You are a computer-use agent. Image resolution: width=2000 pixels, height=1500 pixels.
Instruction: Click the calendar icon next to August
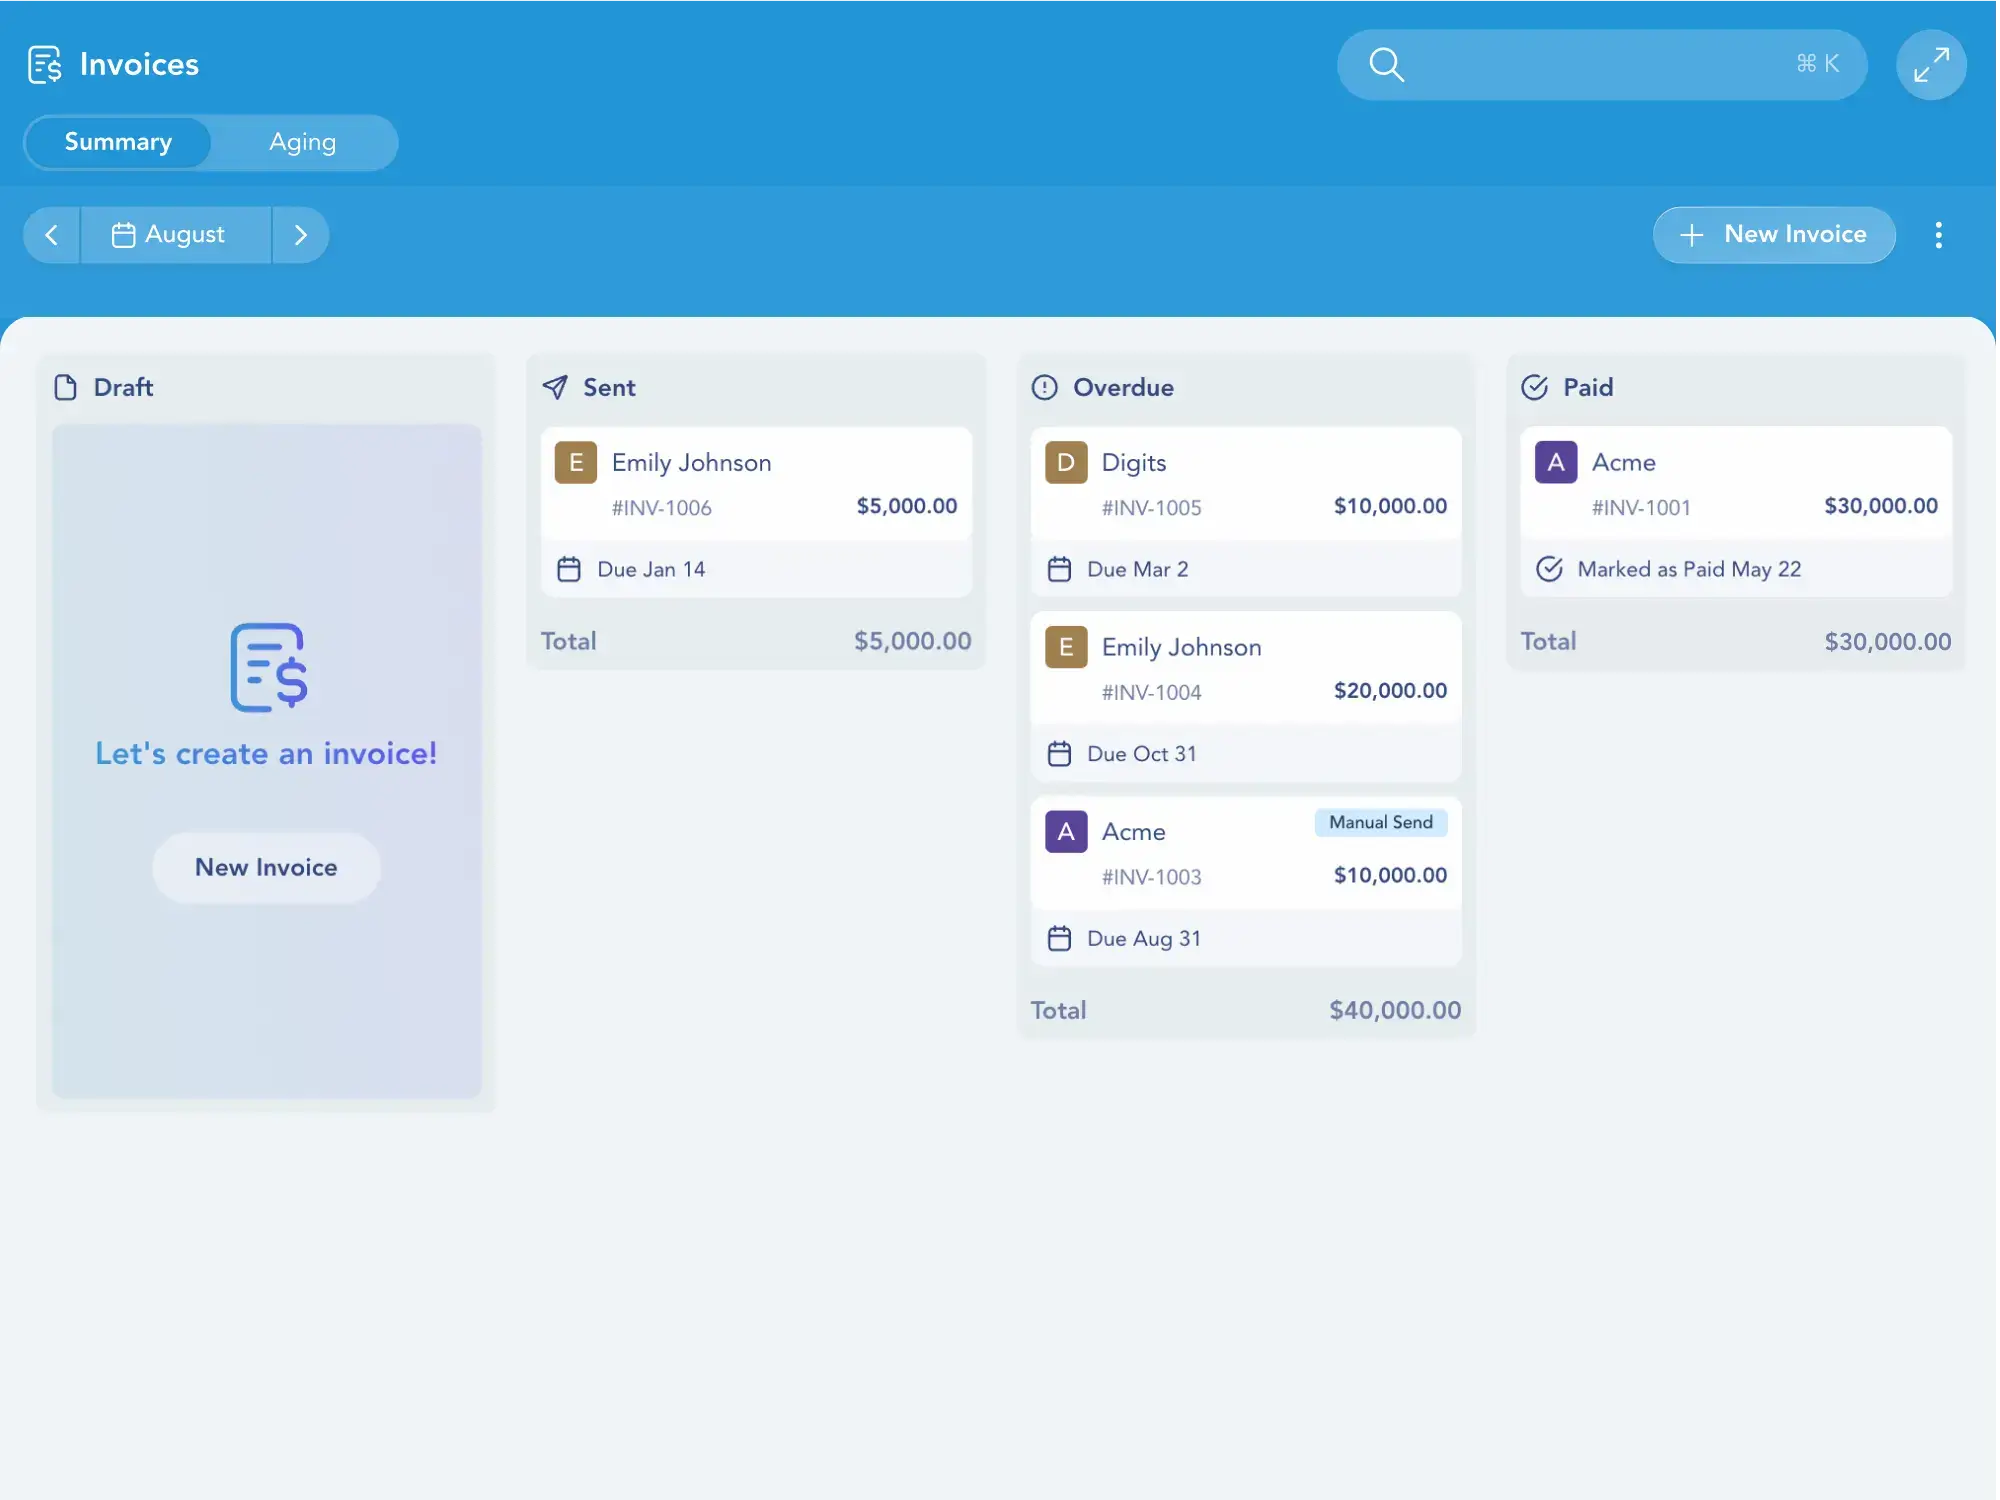coord(123,235)
